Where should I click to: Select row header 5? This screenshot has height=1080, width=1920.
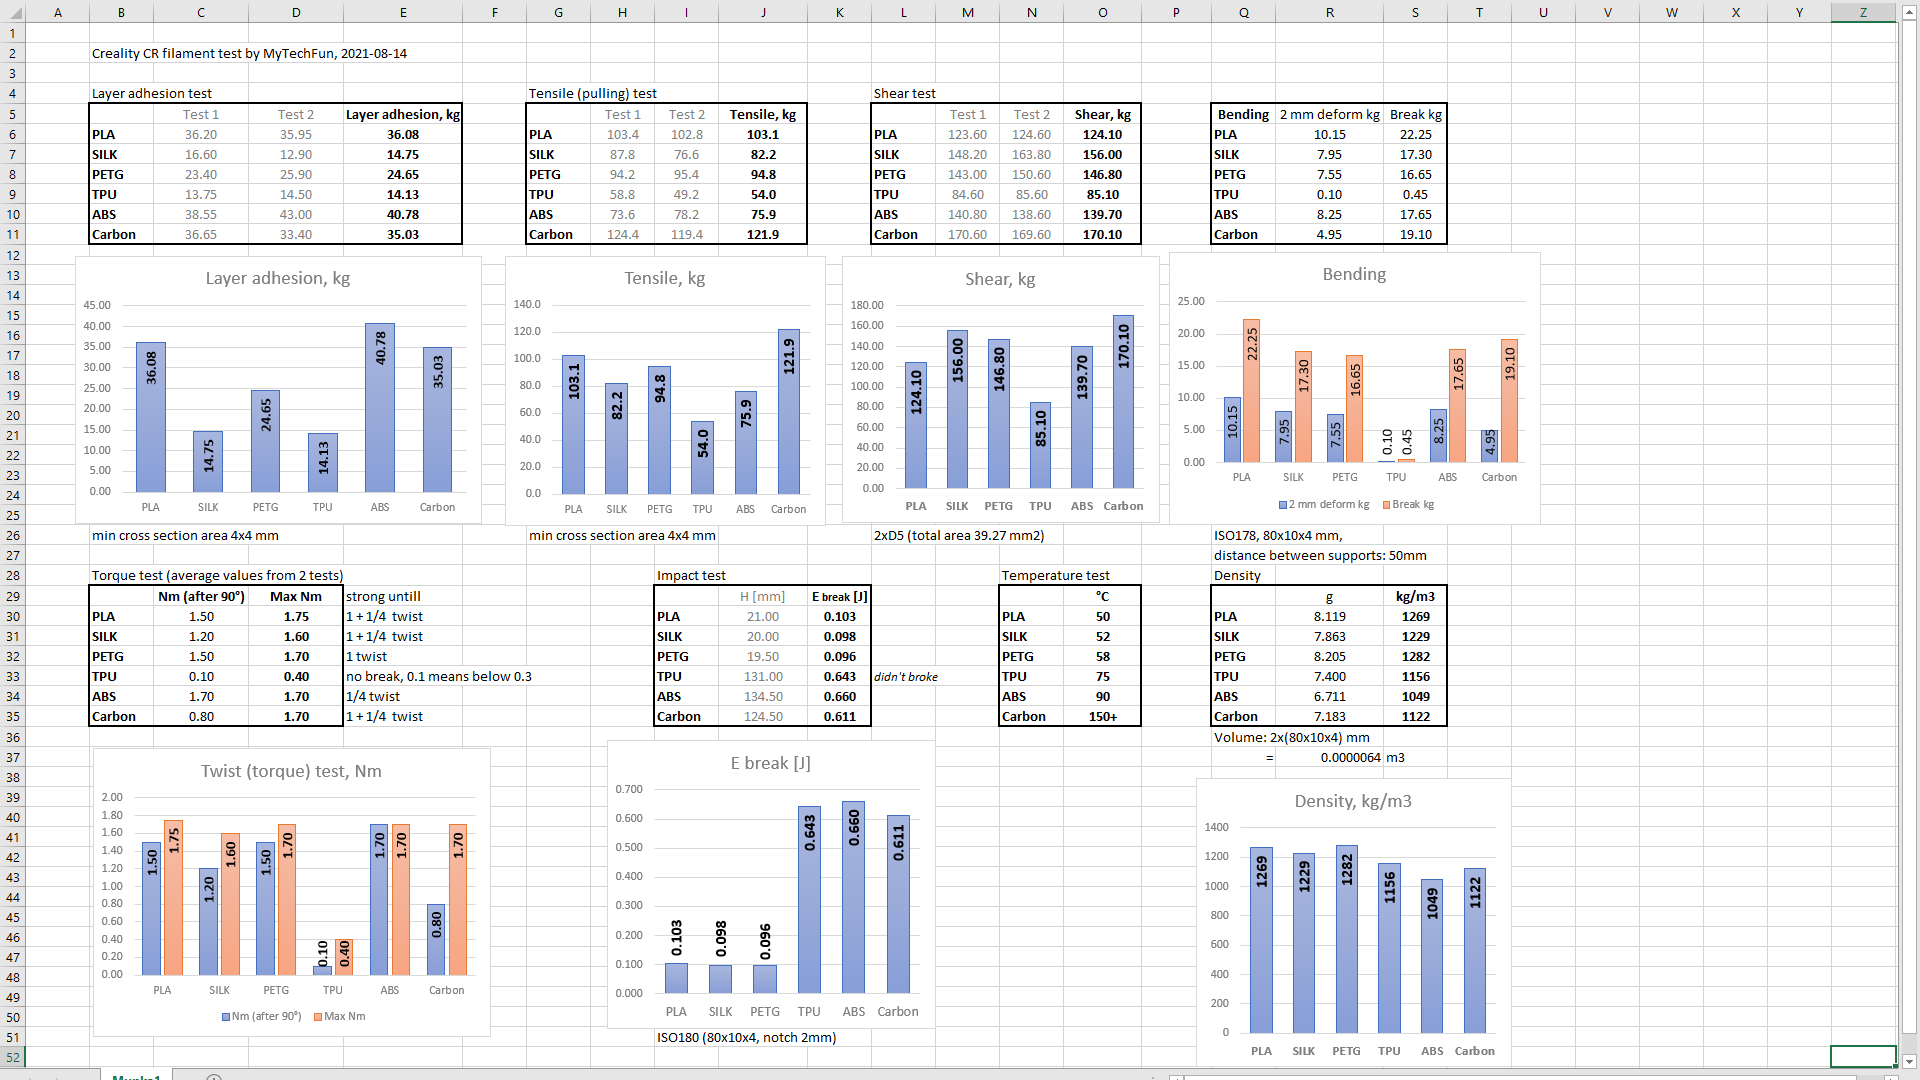point(12,115)
